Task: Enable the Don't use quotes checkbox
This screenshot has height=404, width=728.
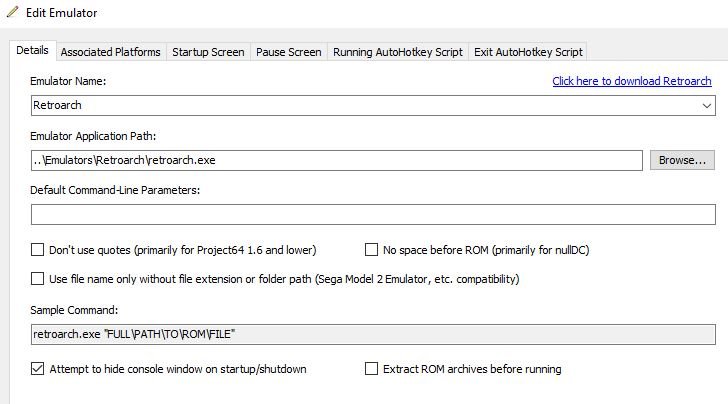Action: (38, 250)
